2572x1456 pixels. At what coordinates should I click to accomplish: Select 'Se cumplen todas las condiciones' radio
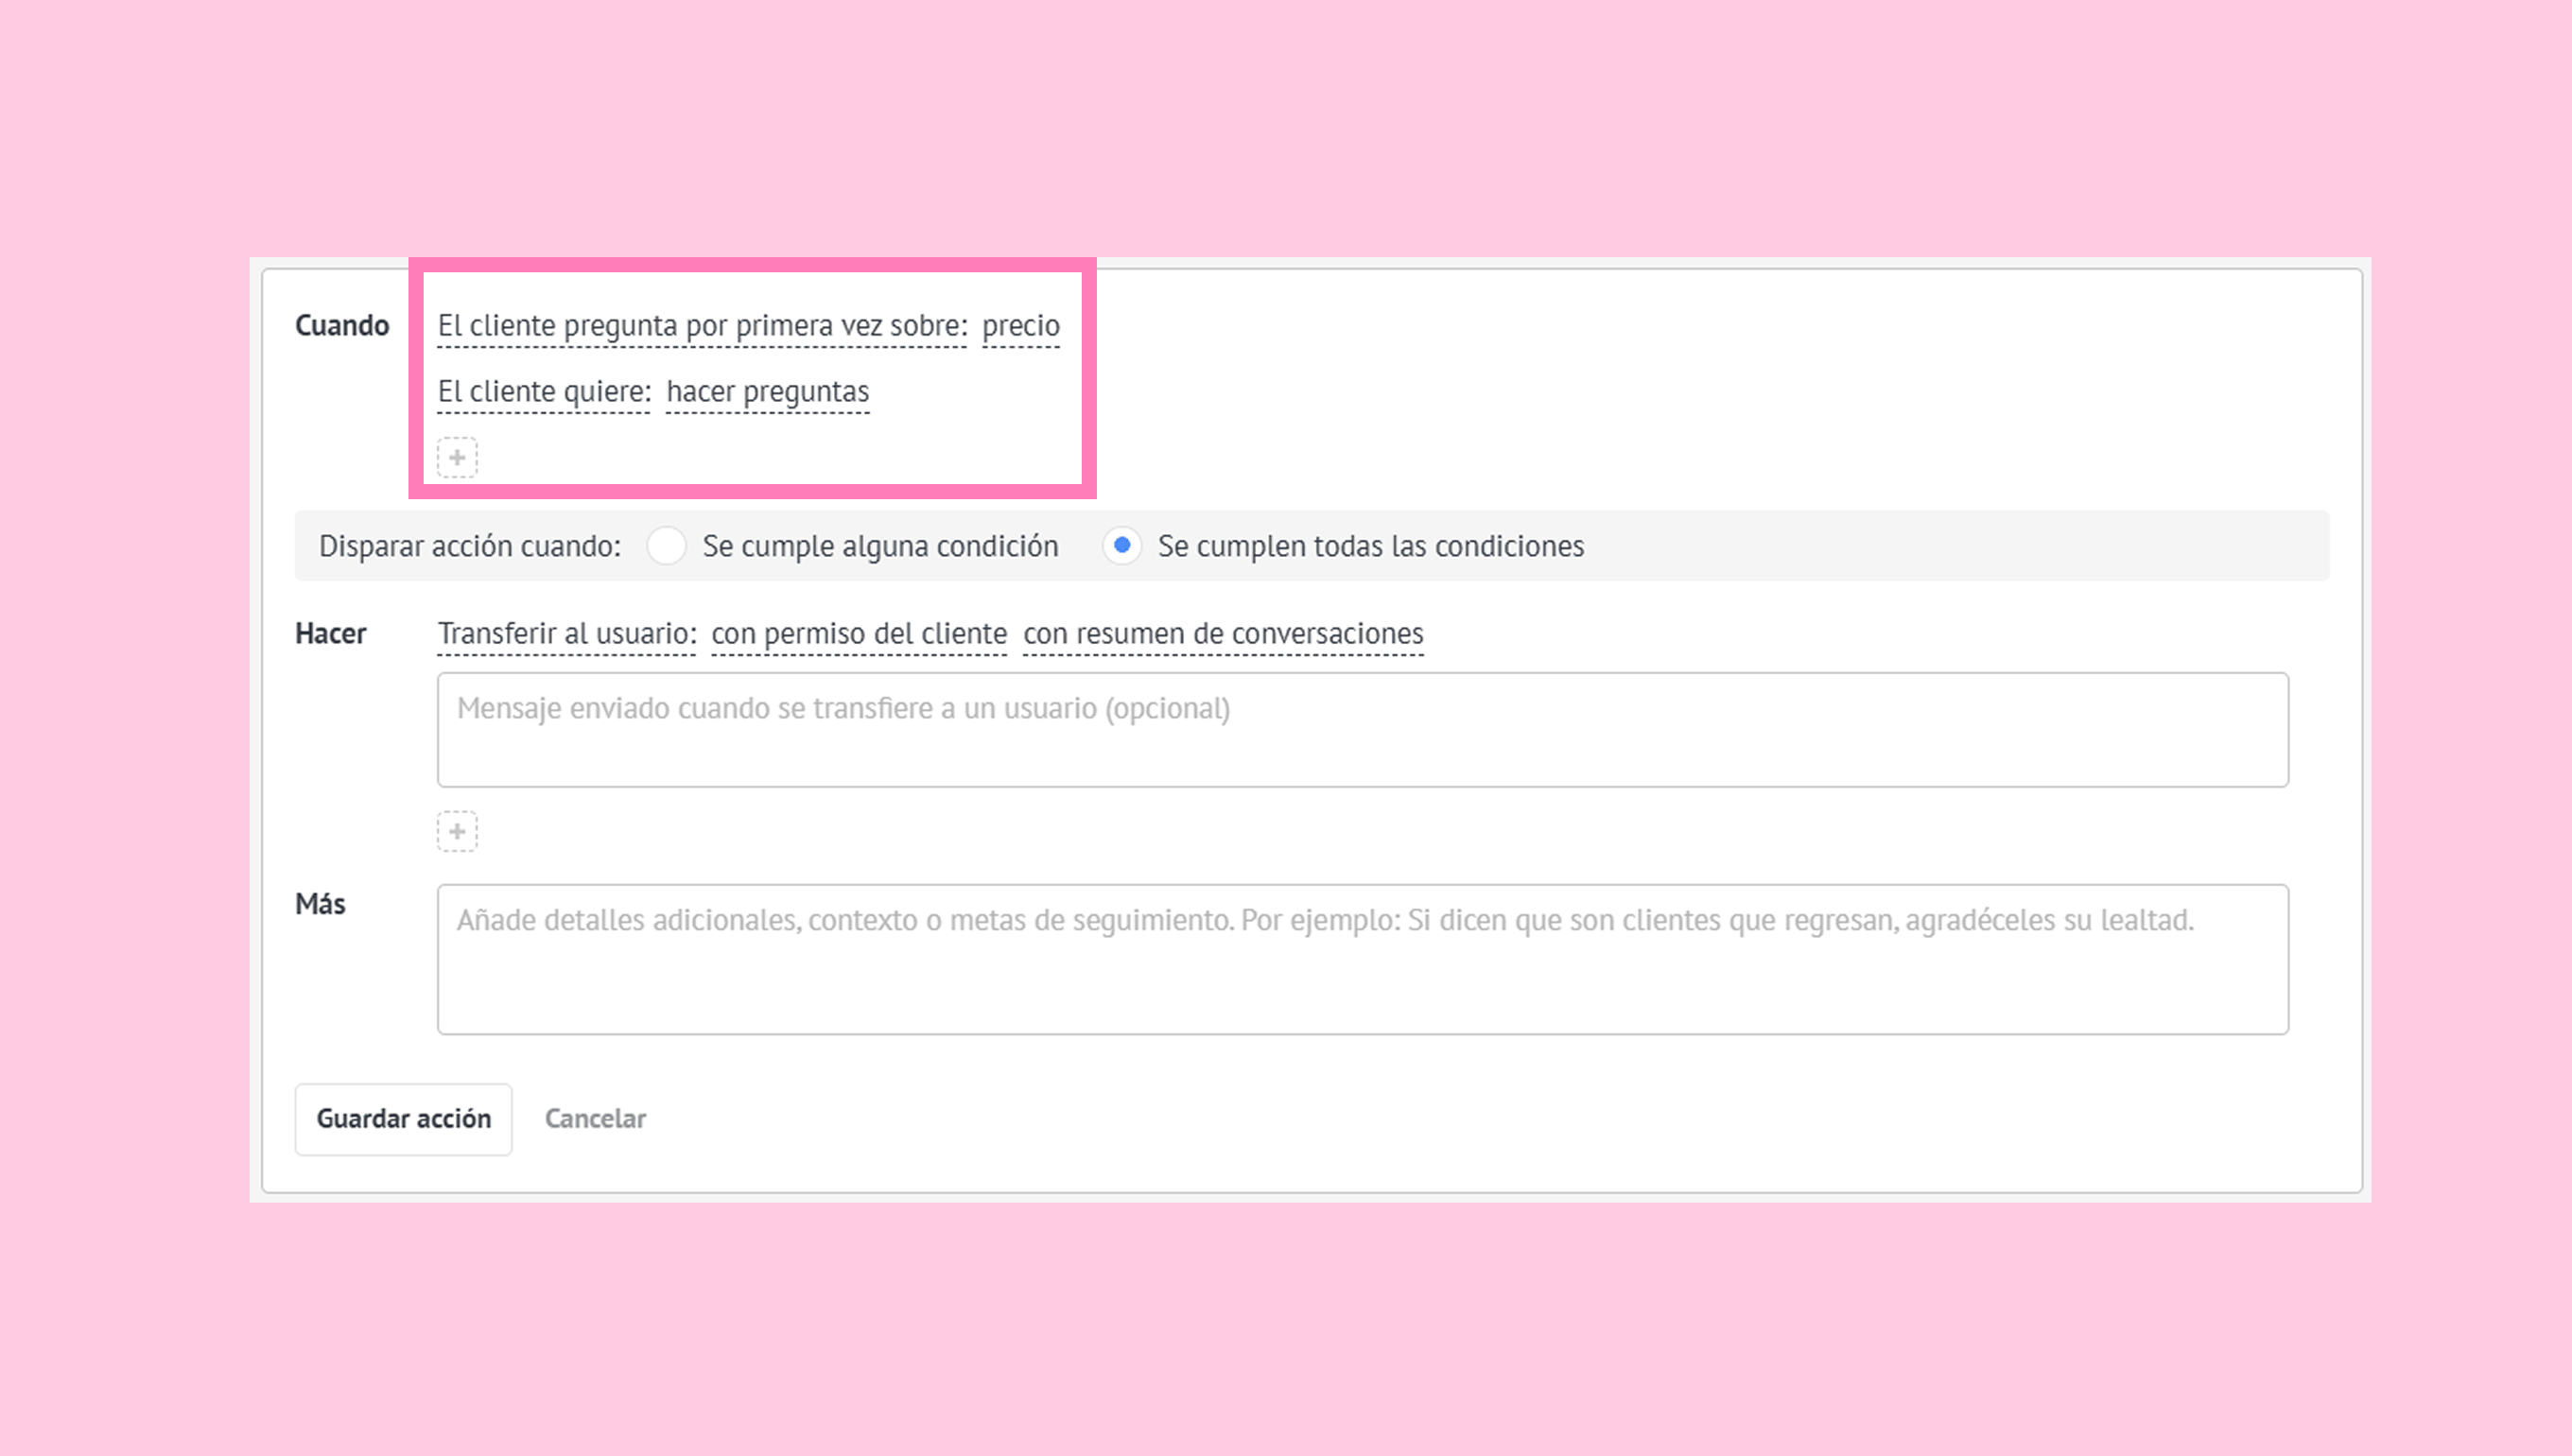1122,546
